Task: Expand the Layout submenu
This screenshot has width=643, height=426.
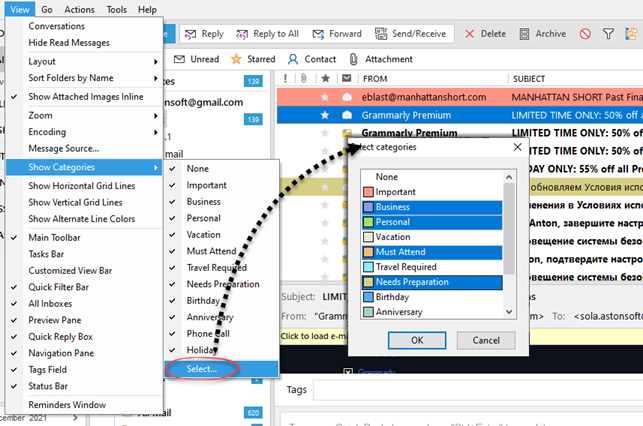Action: pyautogui.click(x=156, y=62)
